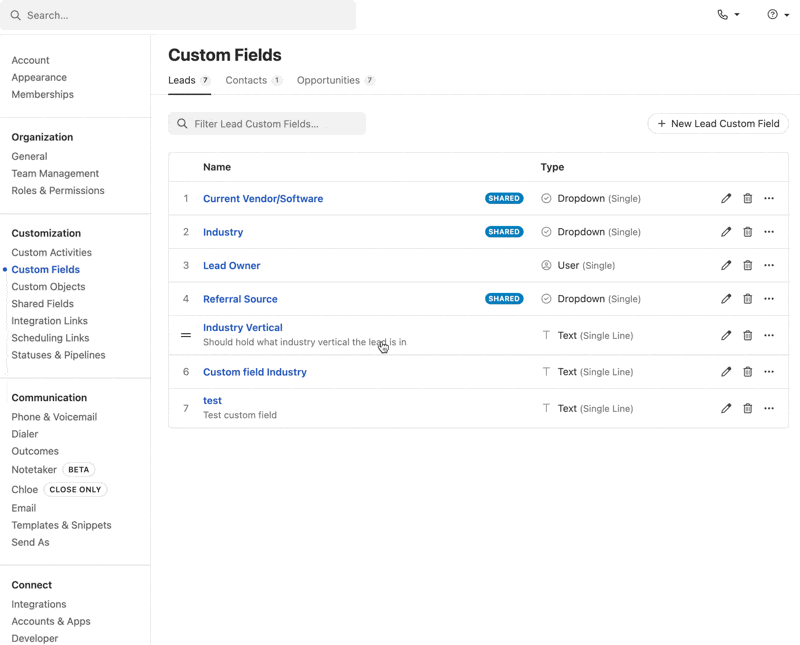Viewport: 800px width, 645px height.
Task: Open Templates & Snippets
Action: pos(61,525)
